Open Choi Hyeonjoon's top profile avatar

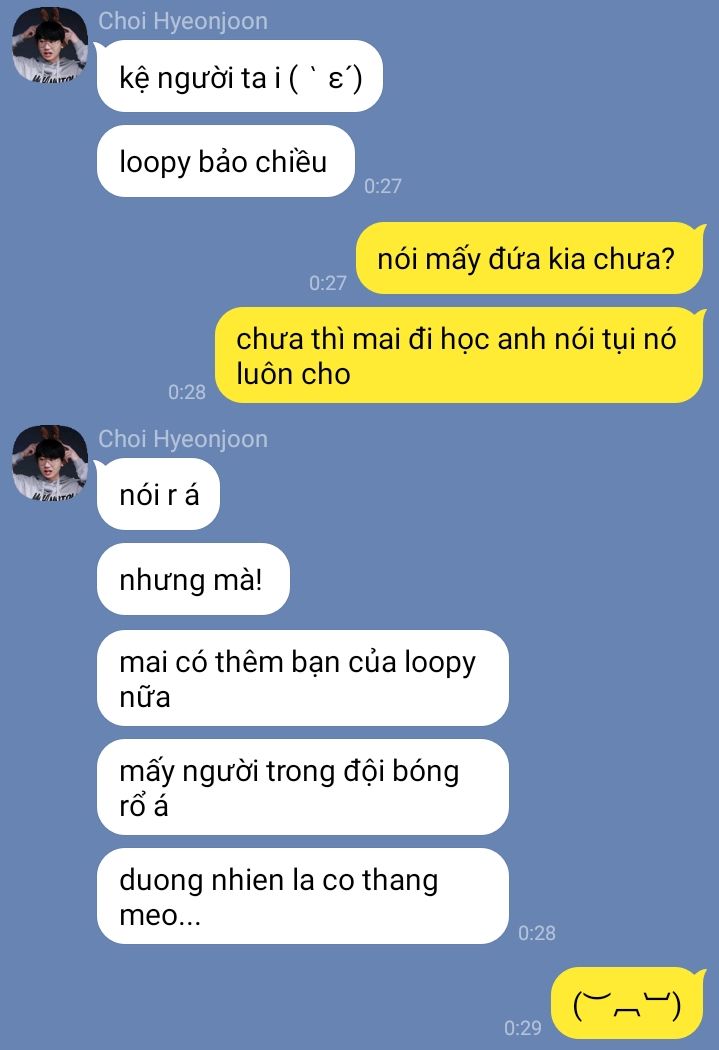pos(50,45)
